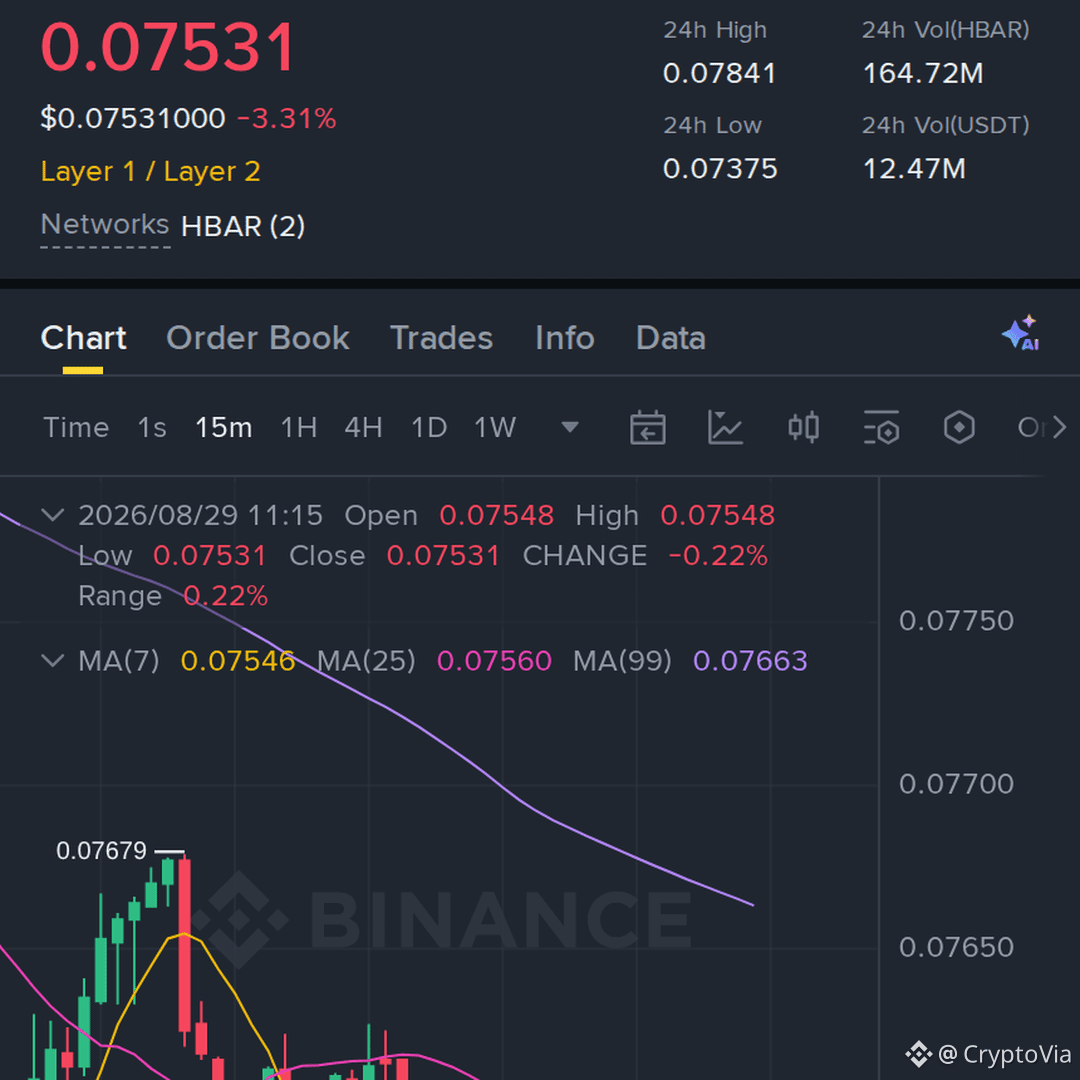Expand more toolbar options arrow
1080x1080 pixels.
[x=1059, y=428]
